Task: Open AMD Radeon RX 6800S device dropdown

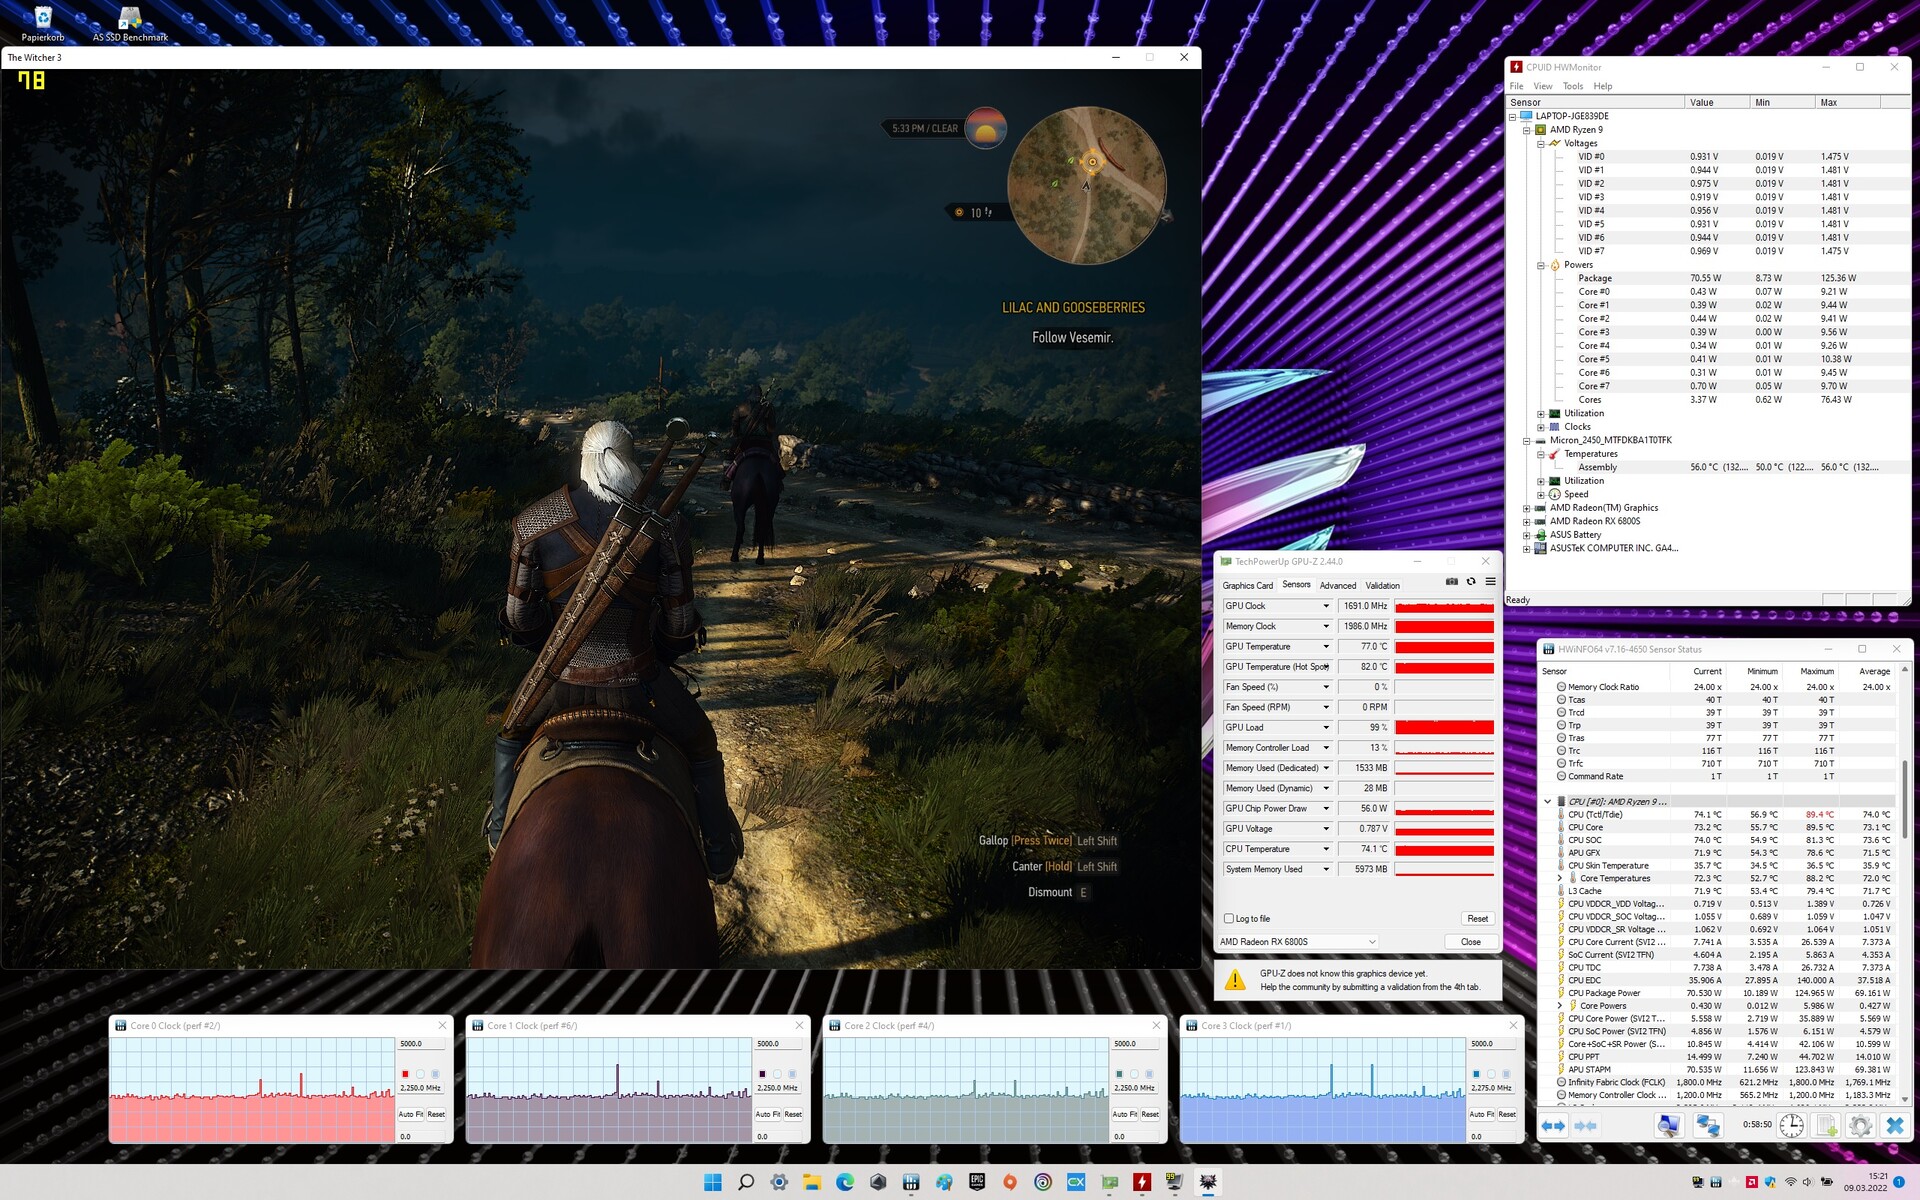Action: [1372, 942]
